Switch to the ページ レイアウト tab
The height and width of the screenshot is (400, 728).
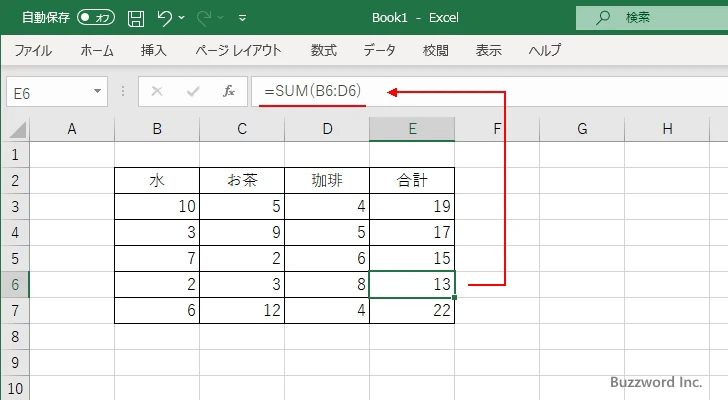(239, 50)
